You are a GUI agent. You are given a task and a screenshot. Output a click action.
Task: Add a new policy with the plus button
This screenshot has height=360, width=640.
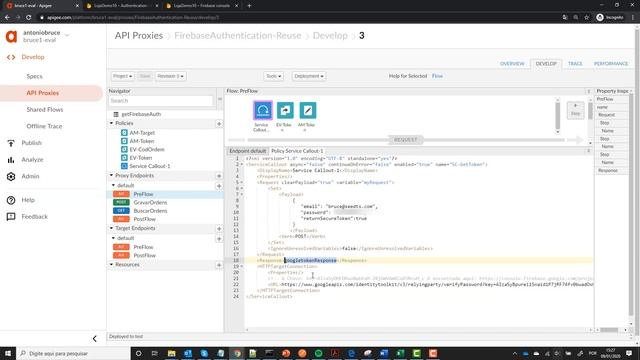219,123
